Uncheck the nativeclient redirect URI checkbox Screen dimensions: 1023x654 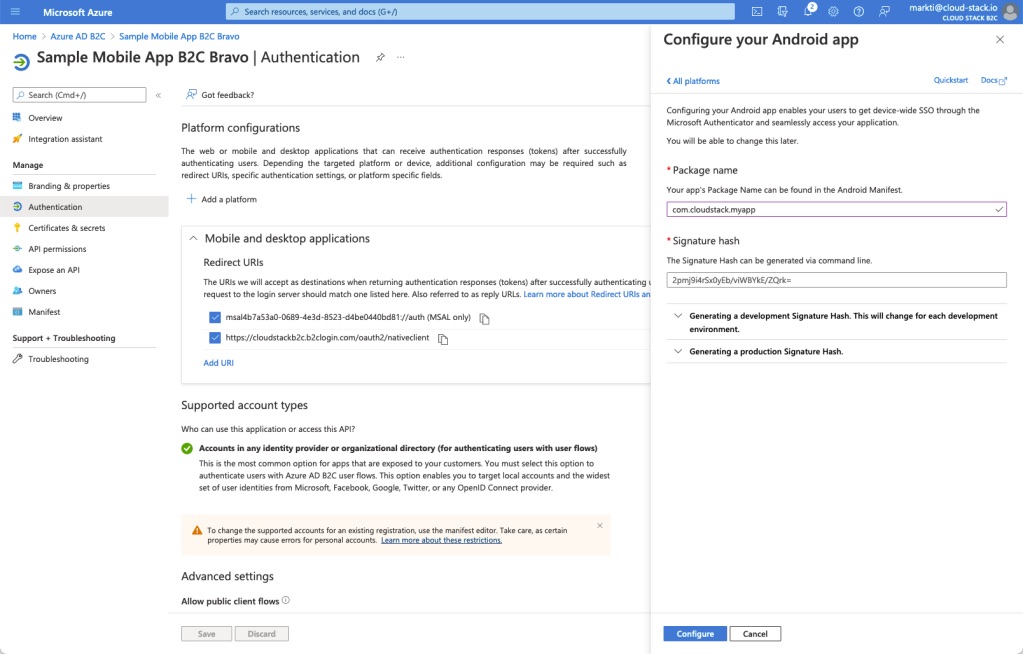tap(215, 337)
